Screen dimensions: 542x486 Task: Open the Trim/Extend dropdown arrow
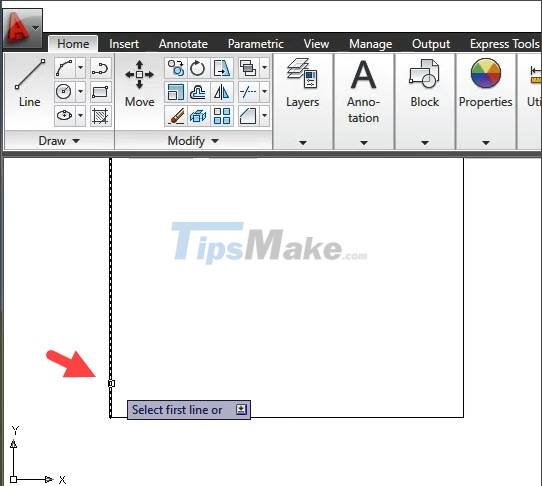(264, 92)
